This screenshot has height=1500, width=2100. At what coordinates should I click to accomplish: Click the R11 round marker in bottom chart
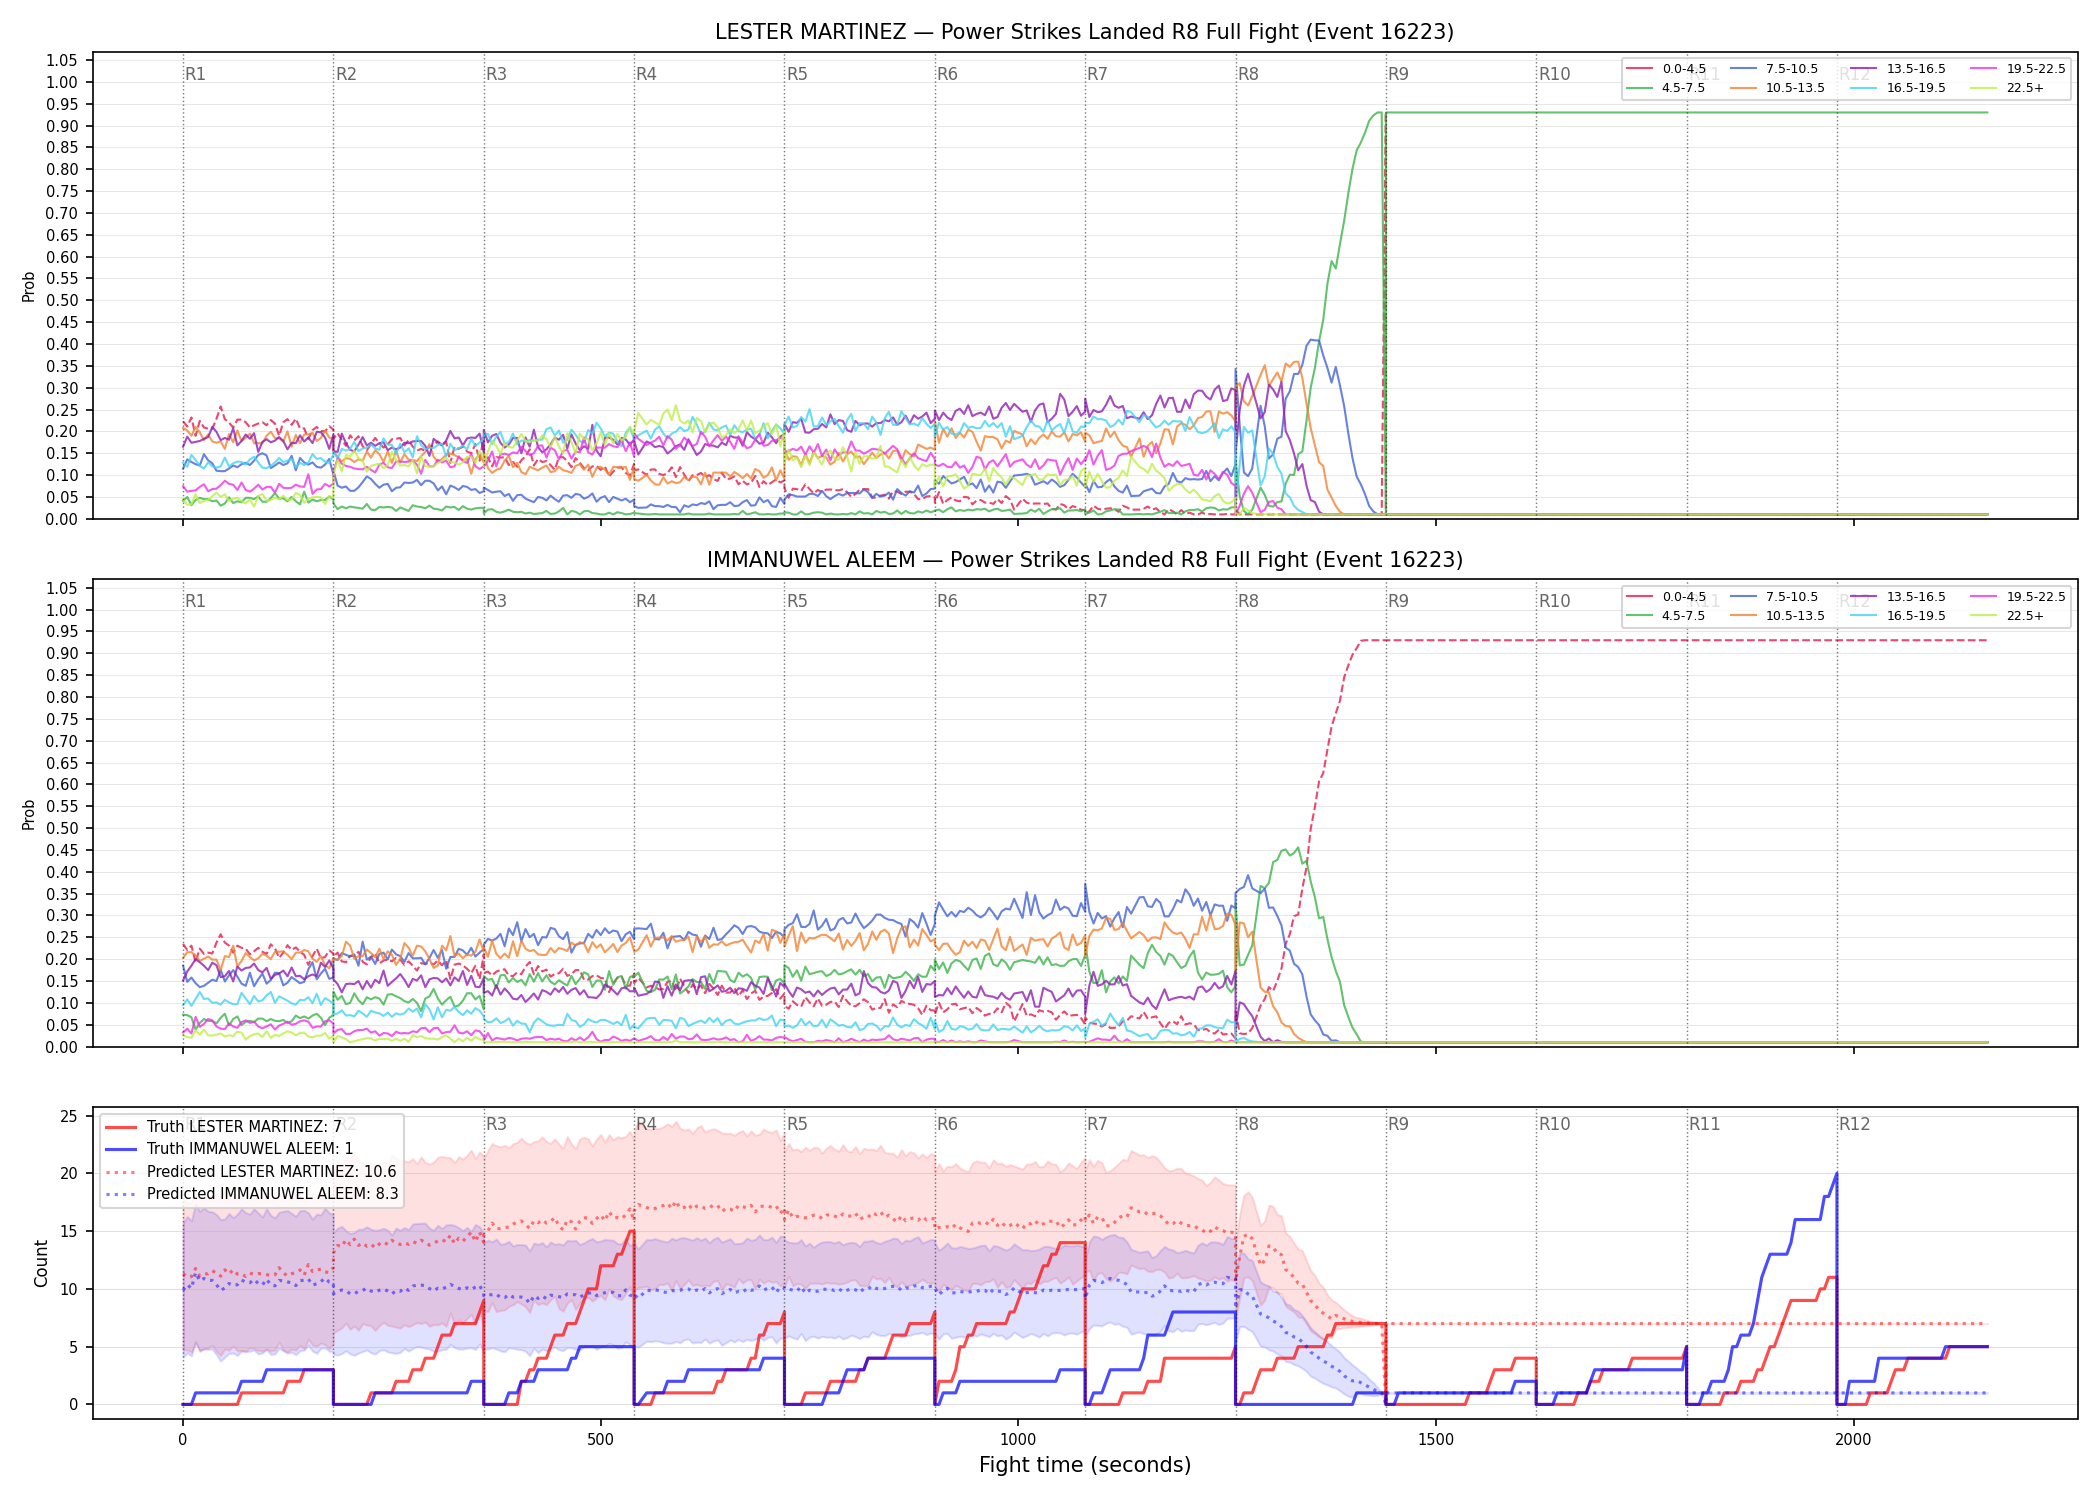point(1705,1124)
